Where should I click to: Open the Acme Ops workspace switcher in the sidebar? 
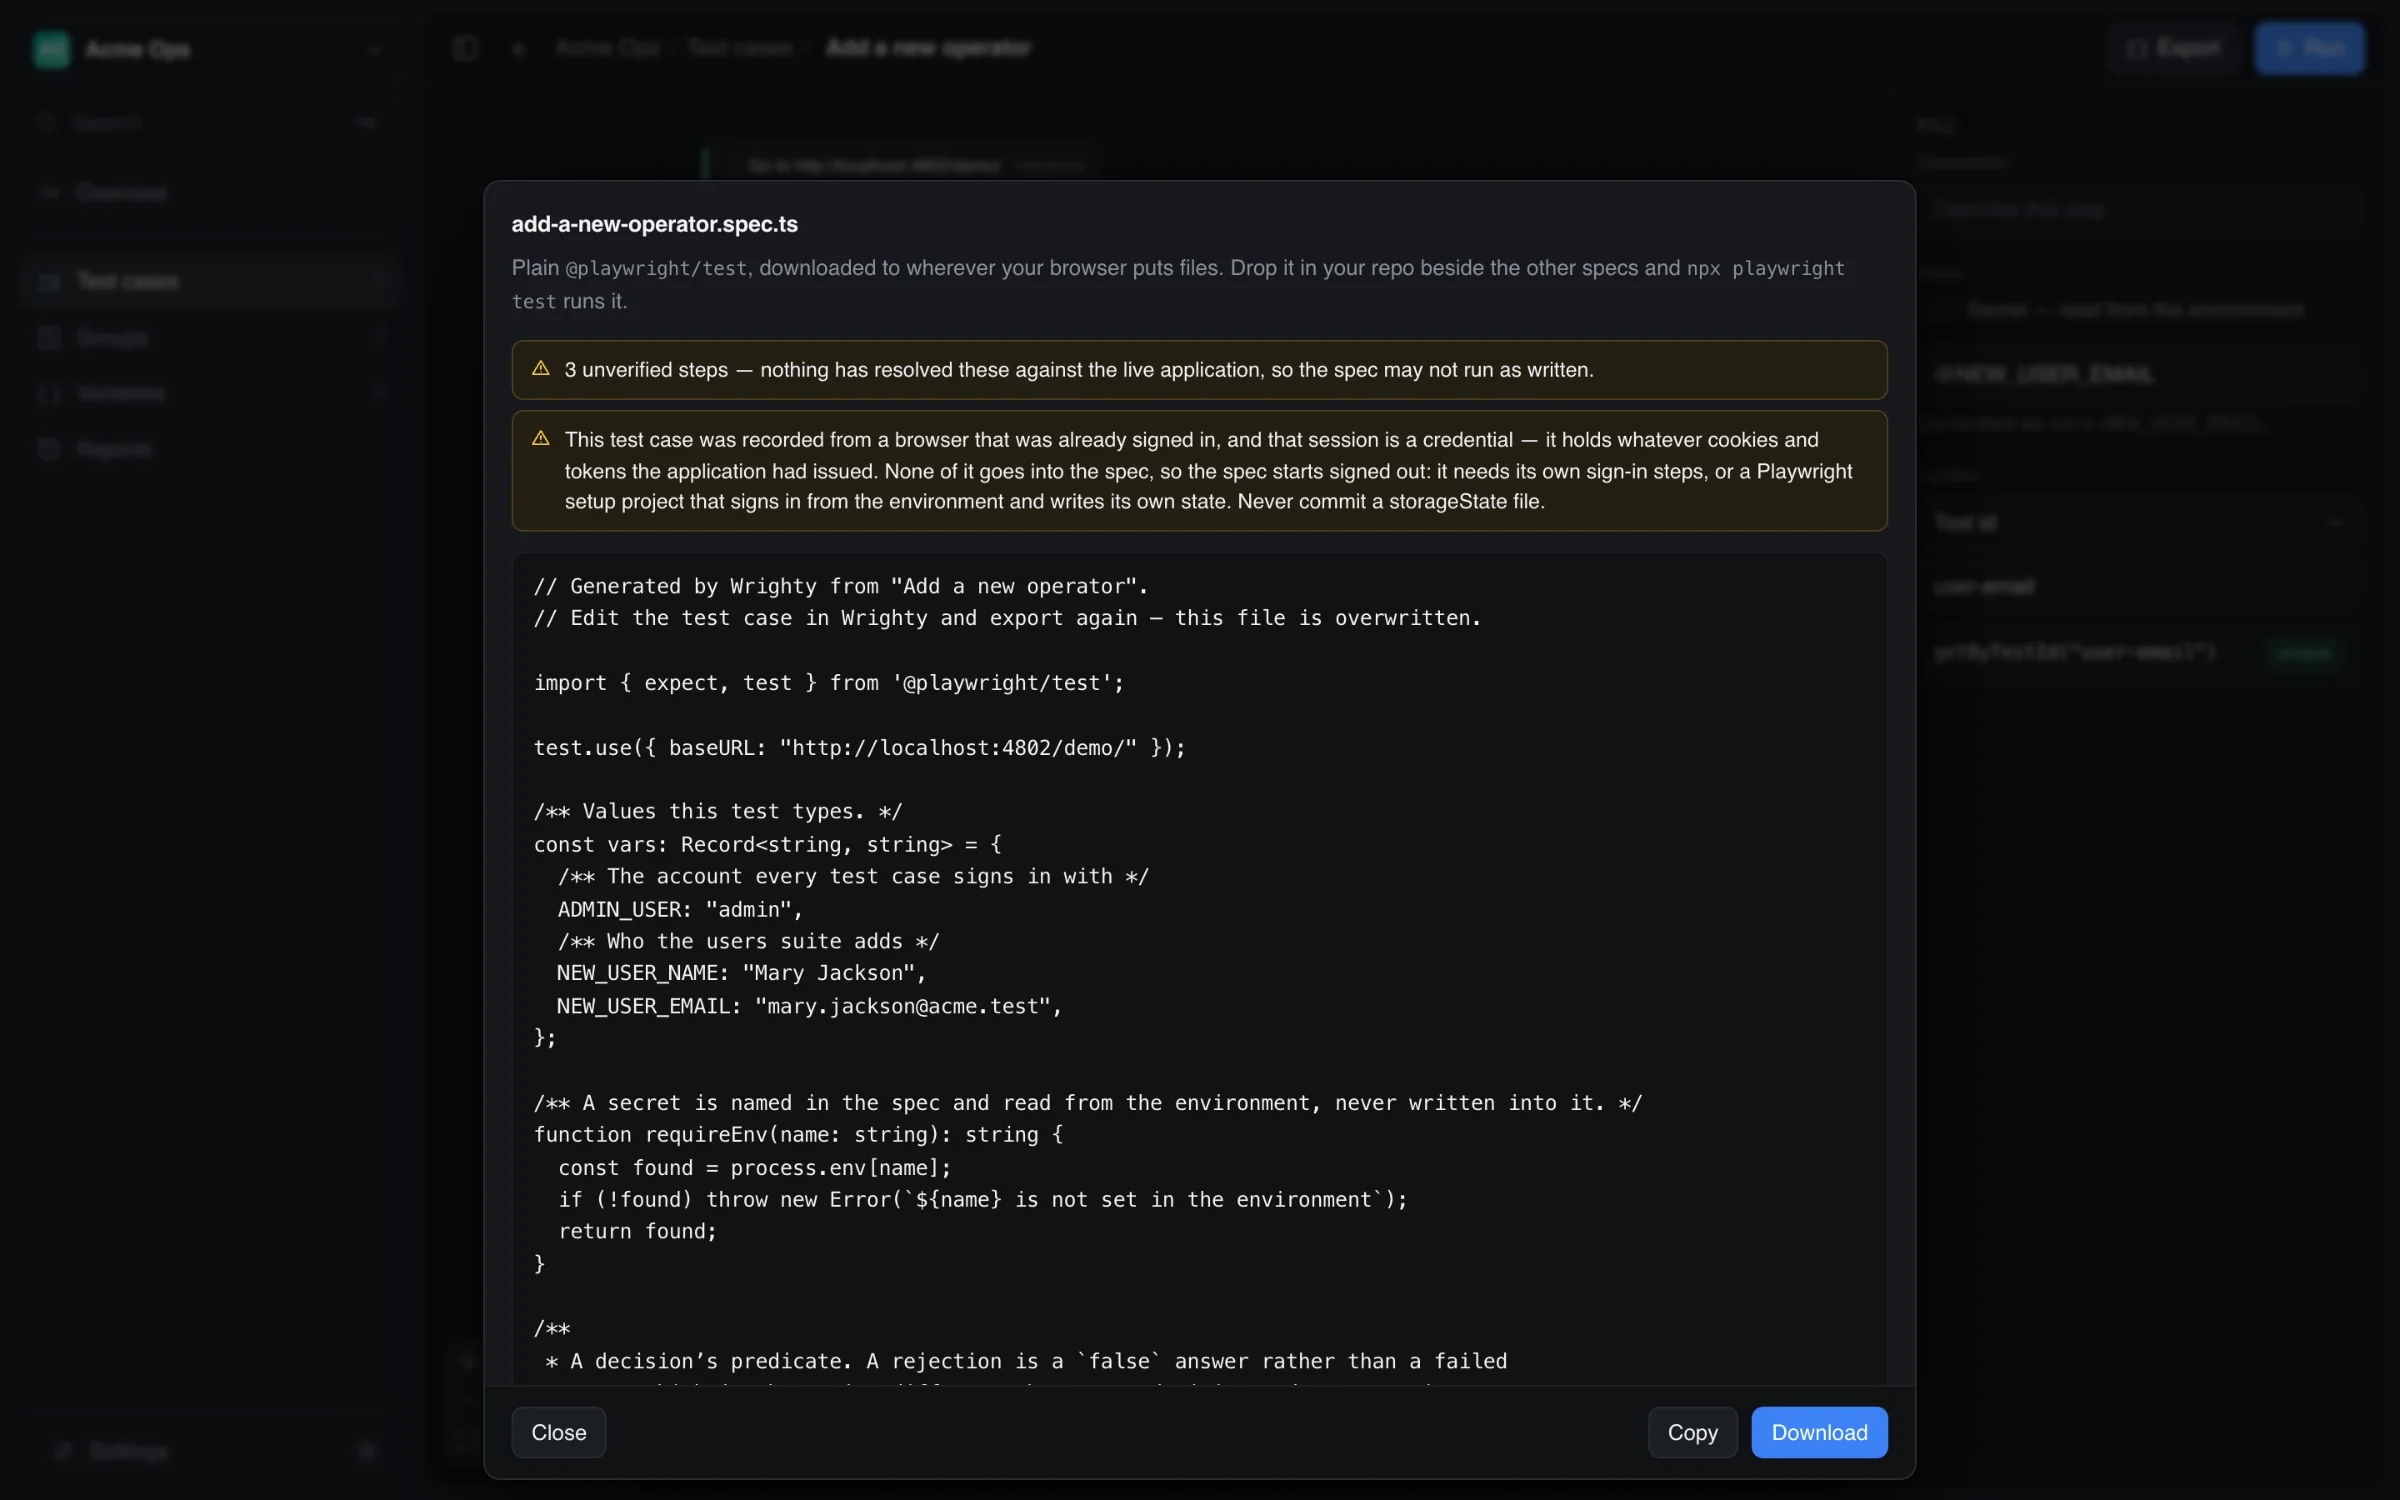coord(208,49)
